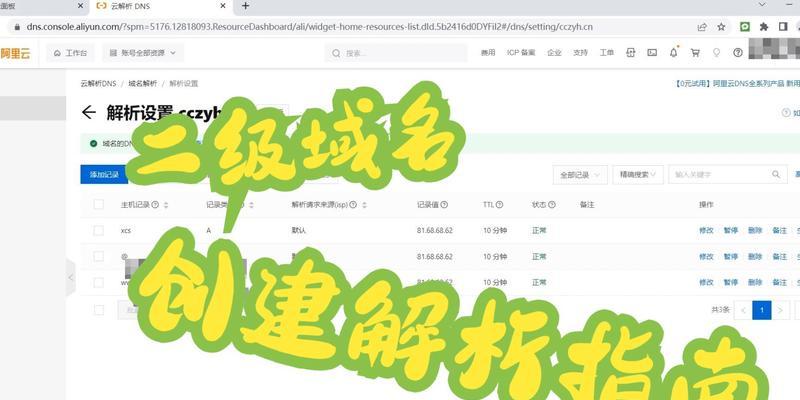Go to next page arrow in pagination
The image size is (800, 400).
[x=781, y=310]
